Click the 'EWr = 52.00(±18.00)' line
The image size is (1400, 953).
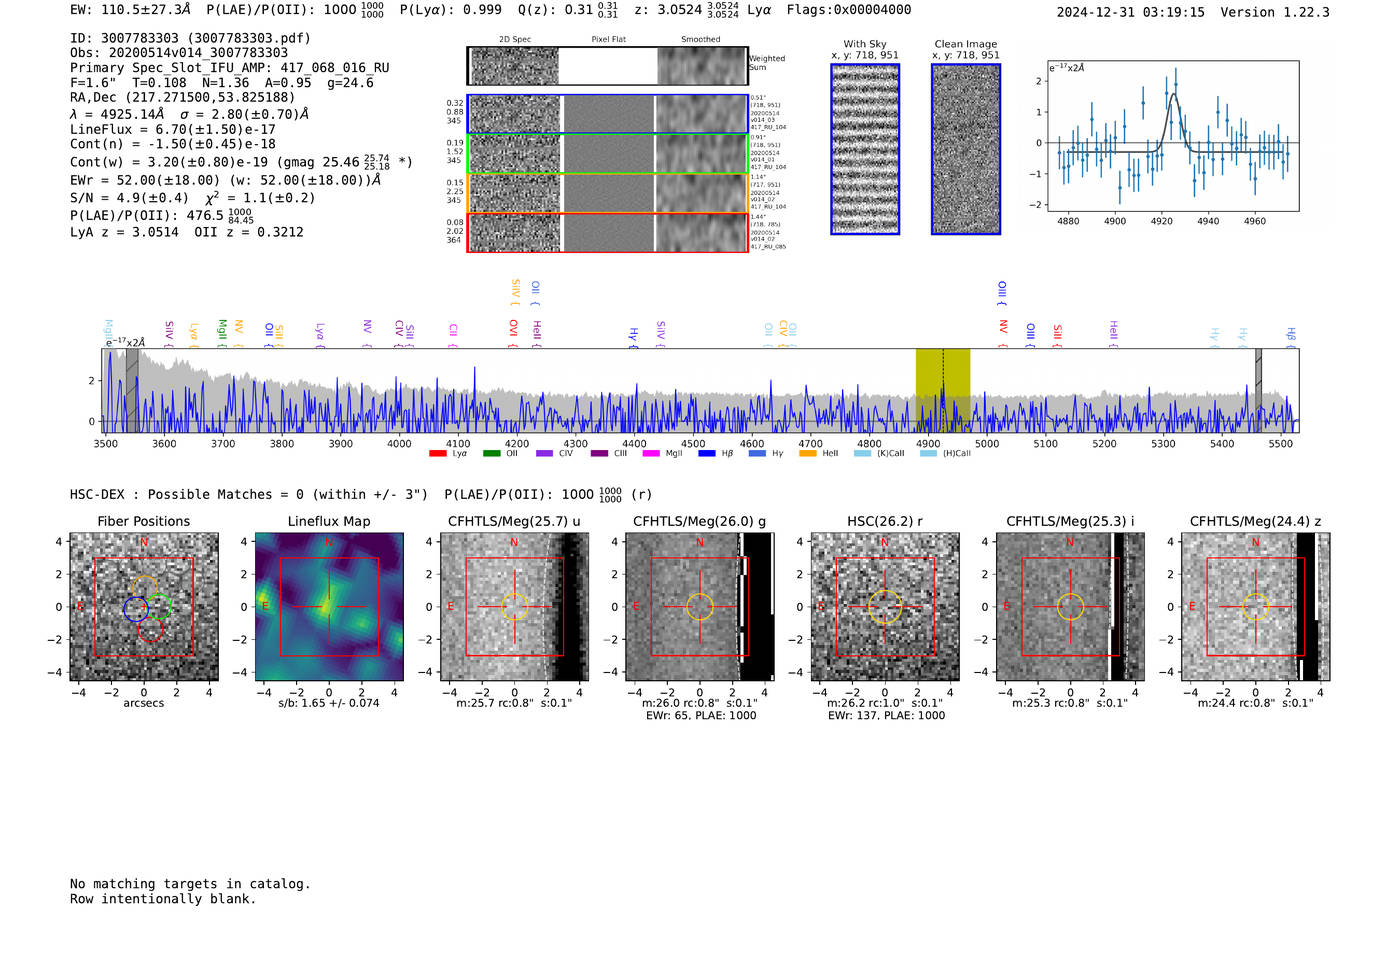[x=225, y=181]
